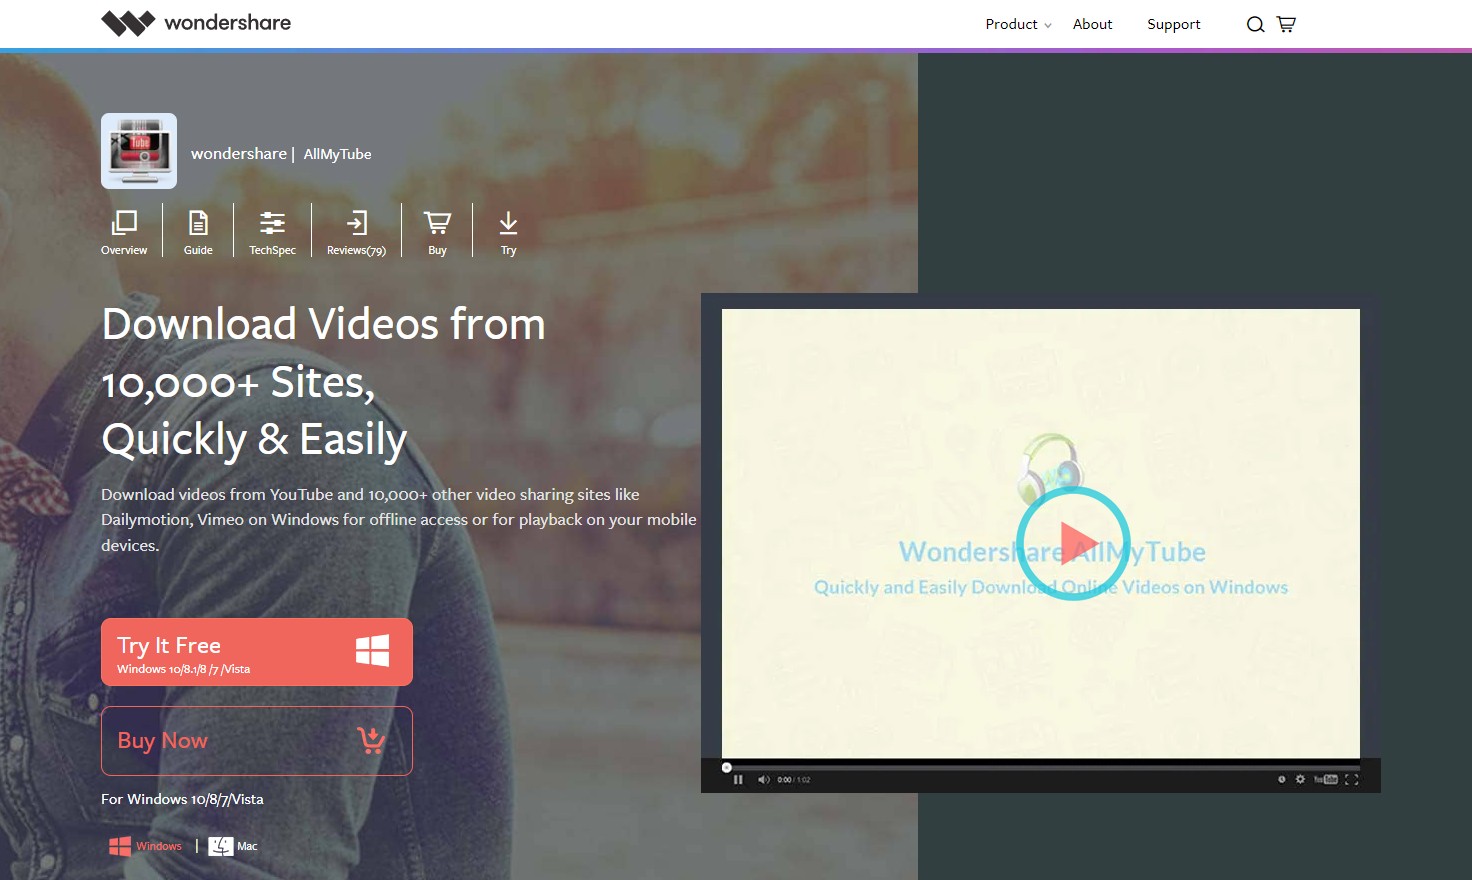Click the 'wondershare |' brand text
Image resolution: width=1472 pixels, height=880 pixels.
coord(242,154)
